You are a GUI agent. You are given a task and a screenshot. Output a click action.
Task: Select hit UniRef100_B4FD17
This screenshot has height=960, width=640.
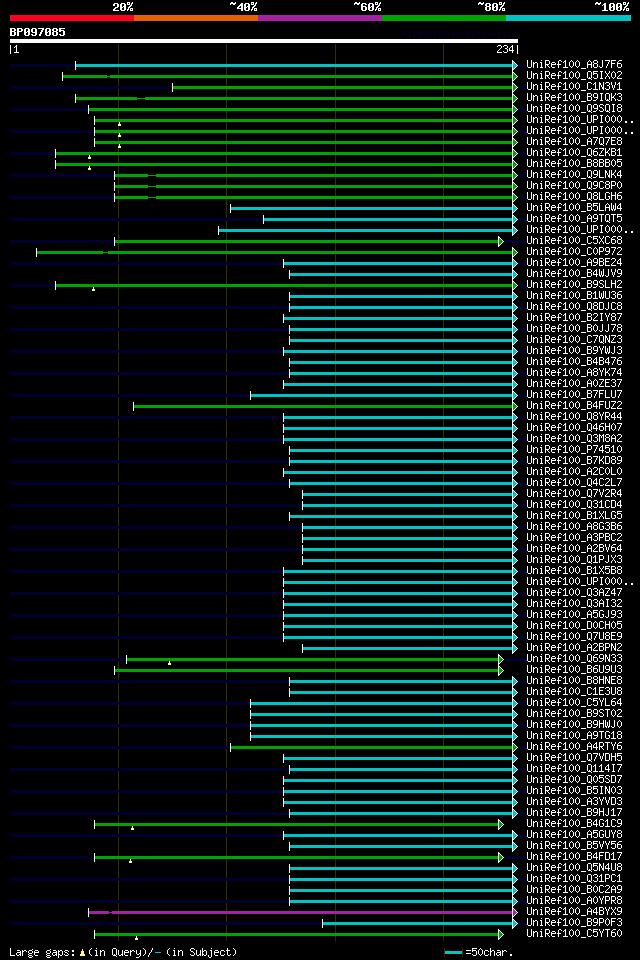click(x=574, y=857)
